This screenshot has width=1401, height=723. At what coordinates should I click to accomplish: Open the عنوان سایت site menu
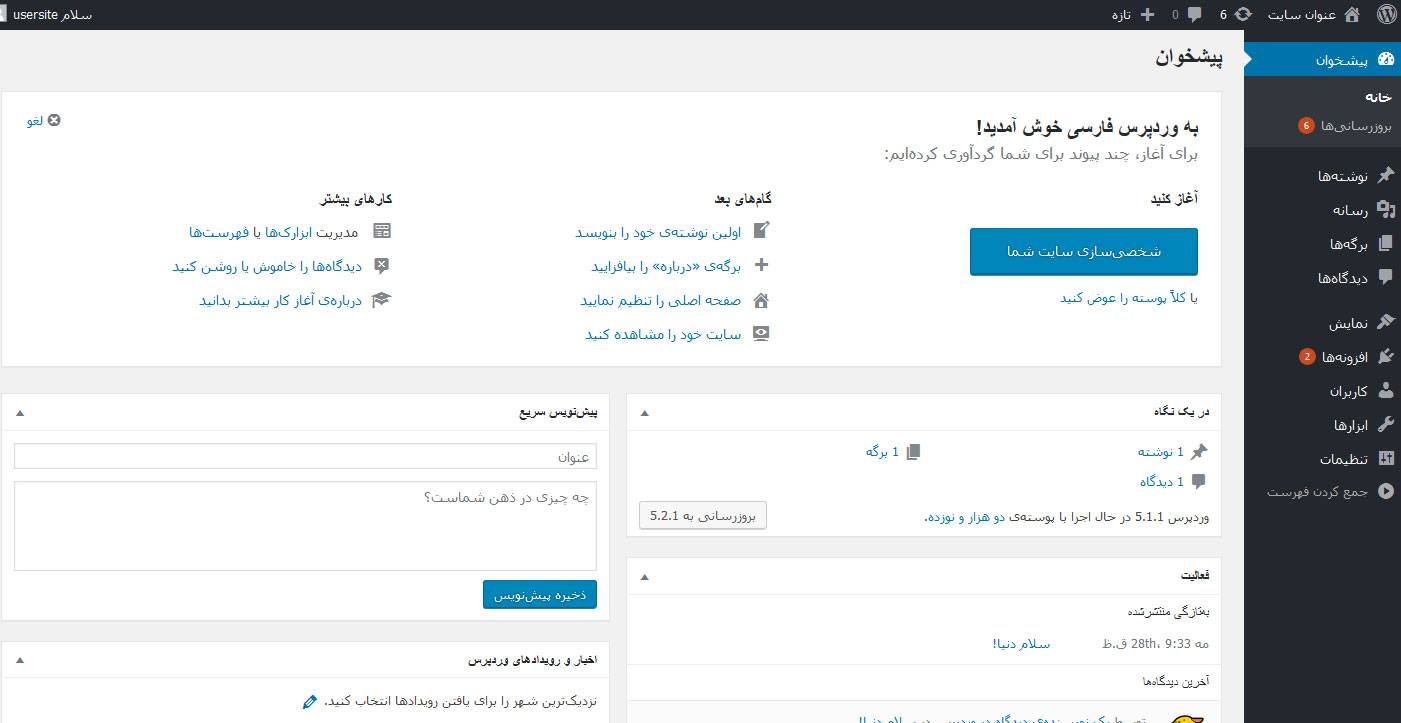click(1315, 15)
